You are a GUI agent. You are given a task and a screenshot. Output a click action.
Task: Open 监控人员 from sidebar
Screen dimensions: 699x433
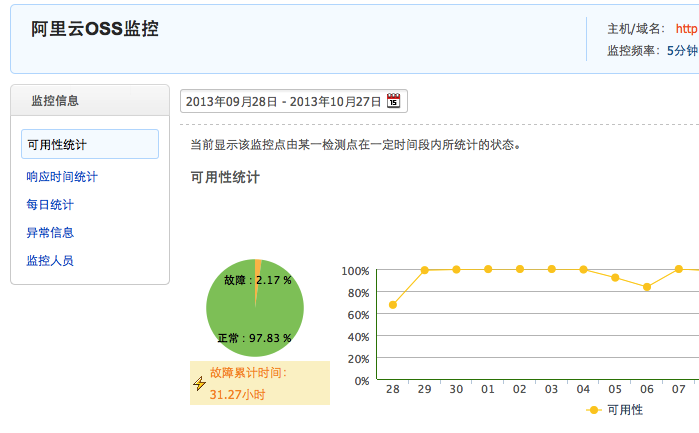coord(50,261)
